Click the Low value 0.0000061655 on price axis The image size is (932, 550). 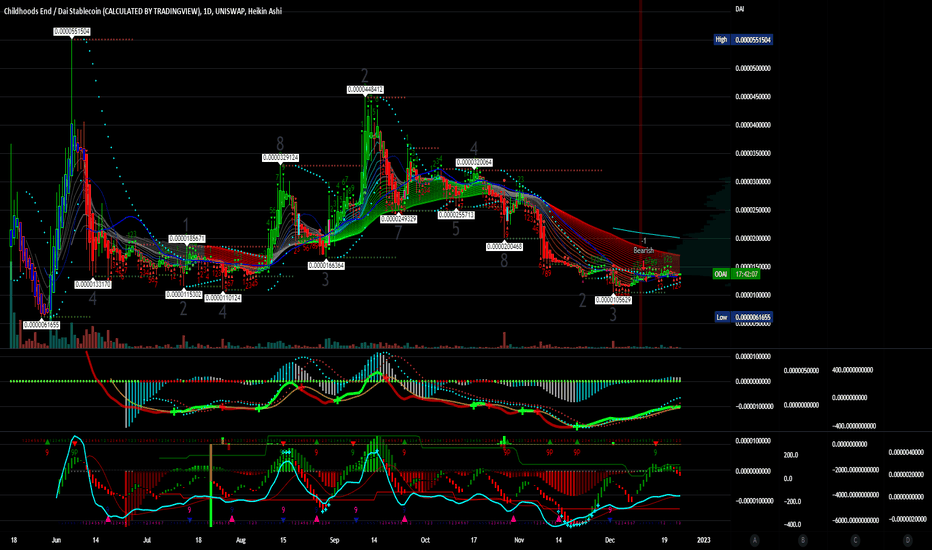(752, 317)
